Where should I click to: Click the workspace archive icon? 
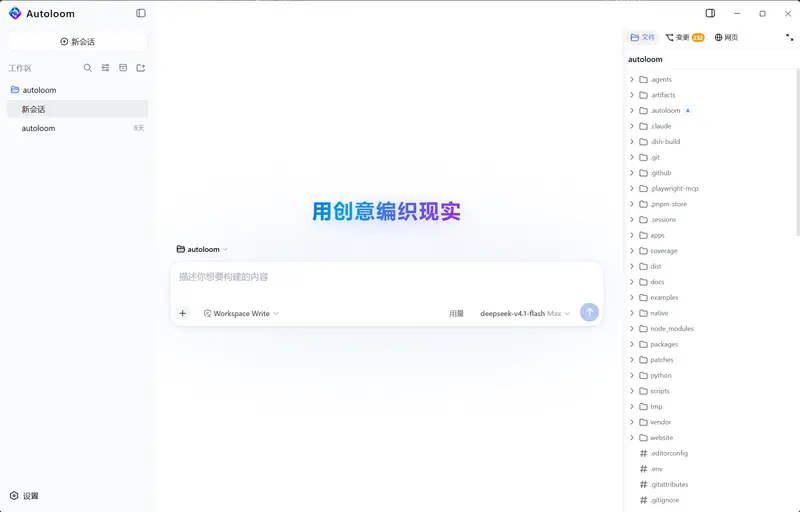pyautogui.click(x=123, y=68)
